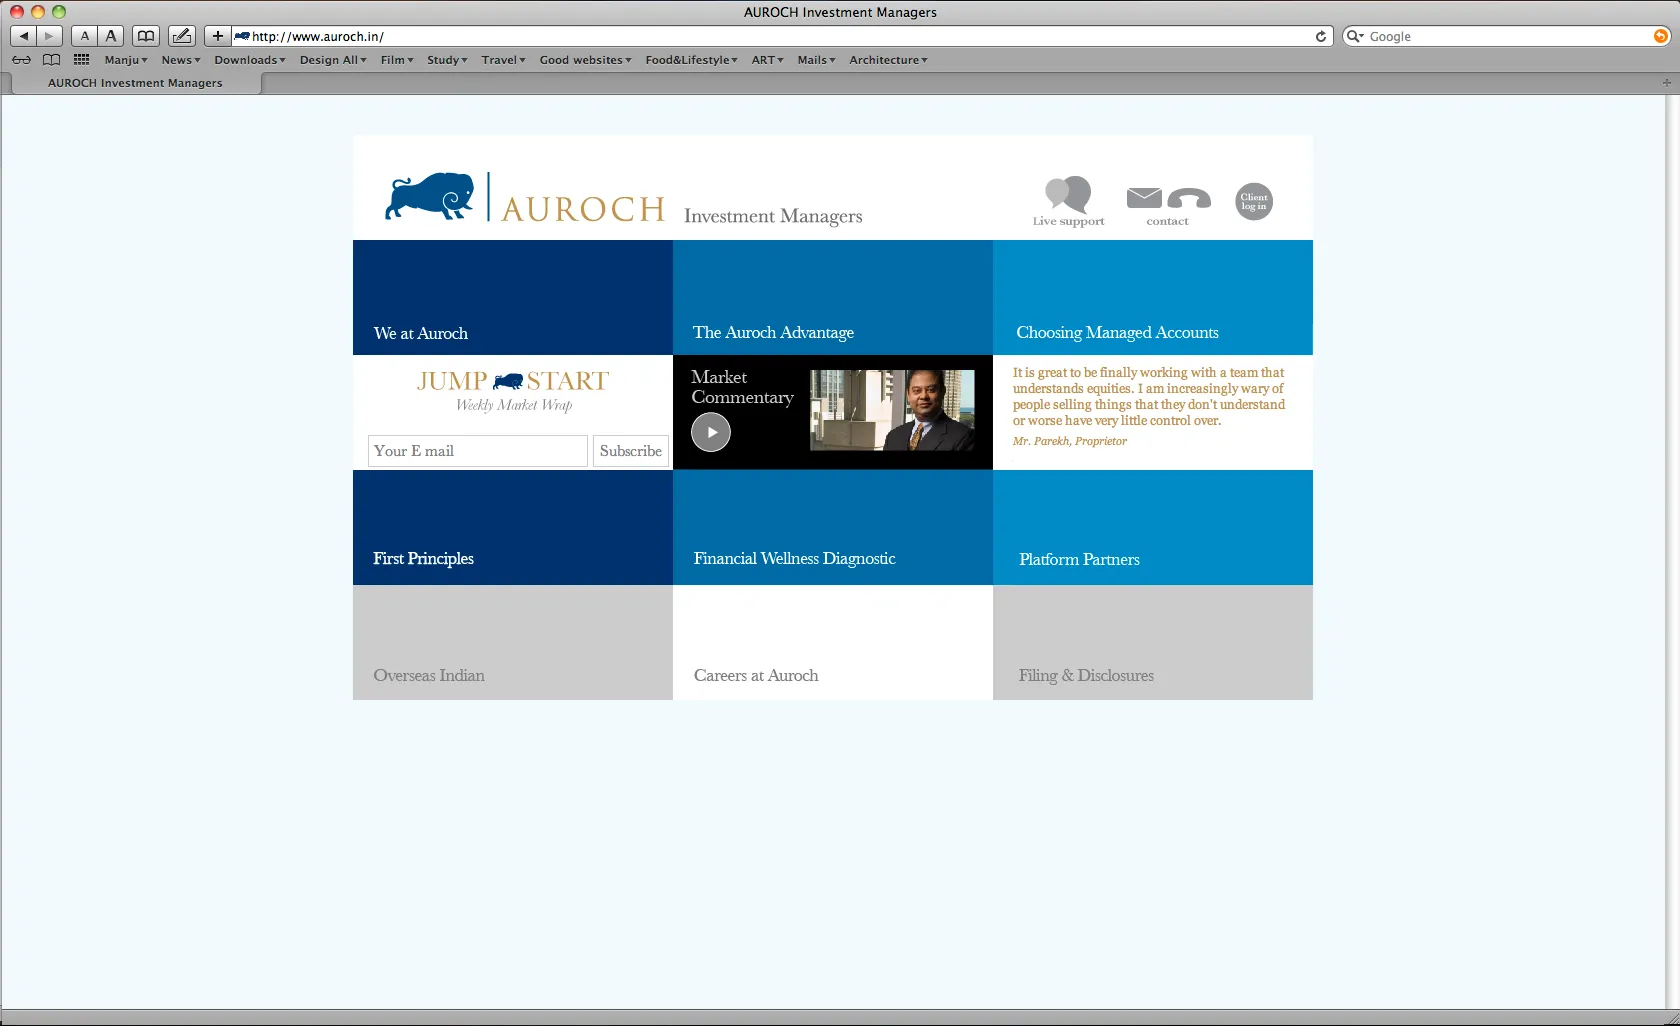This screenshot has height=1026, width=1680.
Task: Open The Auroch Advantage tile
Action: (x=833, y=297)
